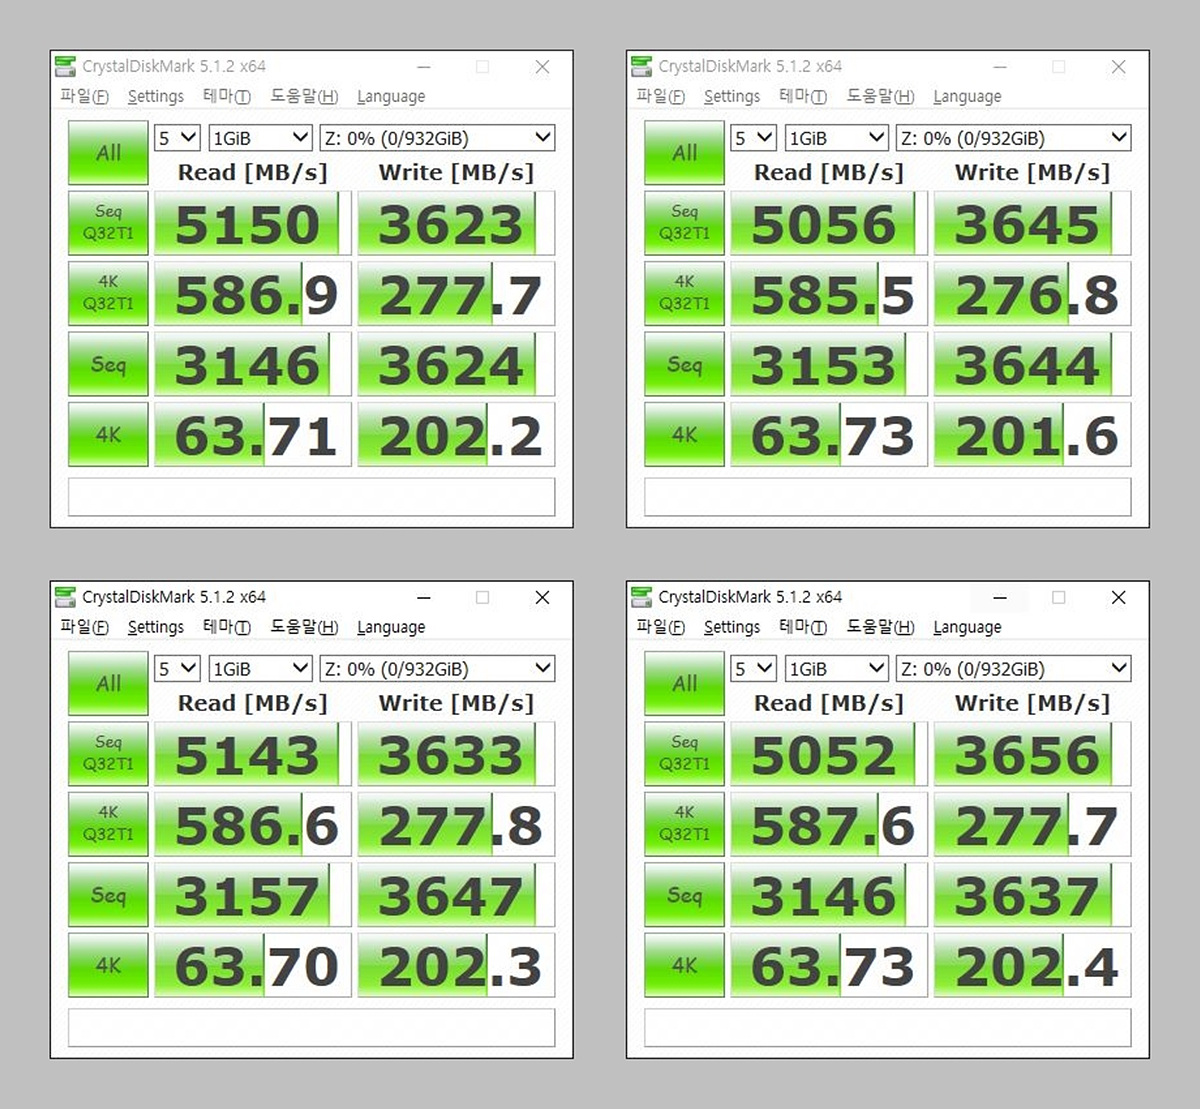This screenshot has height=1109, width=1200.
Task: Run Seq Q32T1 test beside 5143 result
Action: tap(108, 754)
